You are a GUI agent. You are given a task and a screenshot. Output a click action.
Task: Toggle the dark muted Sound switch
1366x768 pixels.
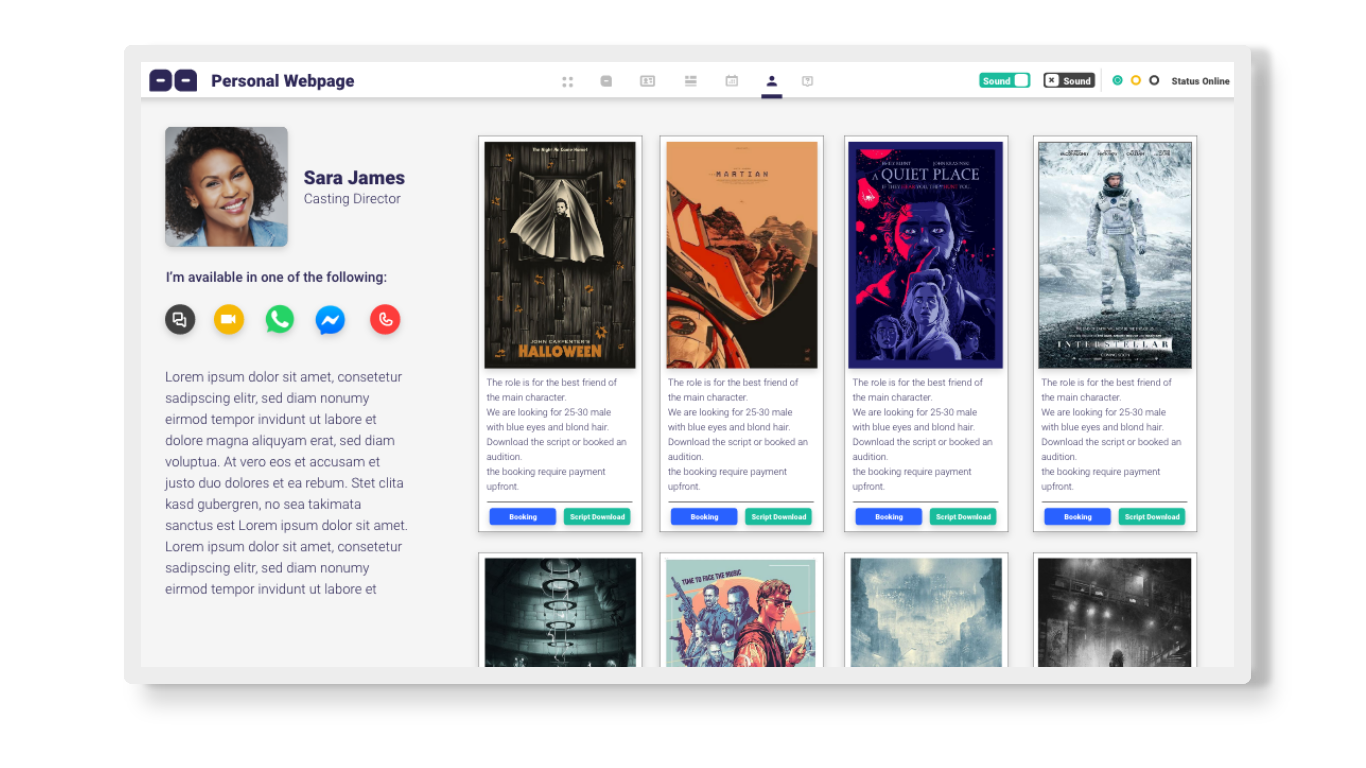point(1068,81)
